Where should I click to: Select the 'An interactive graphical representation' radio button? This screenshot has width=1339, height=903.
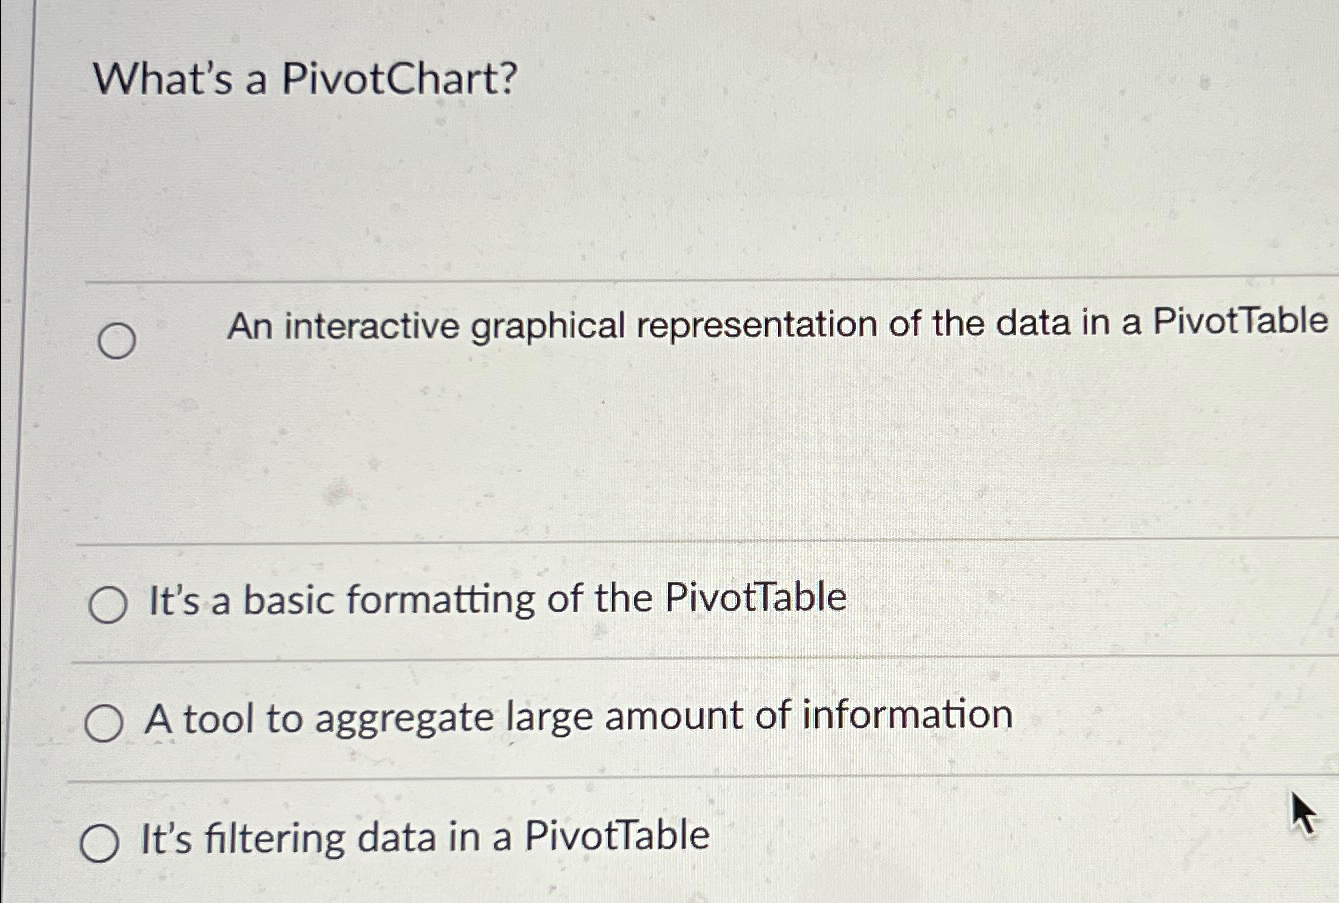pos(116,340)
